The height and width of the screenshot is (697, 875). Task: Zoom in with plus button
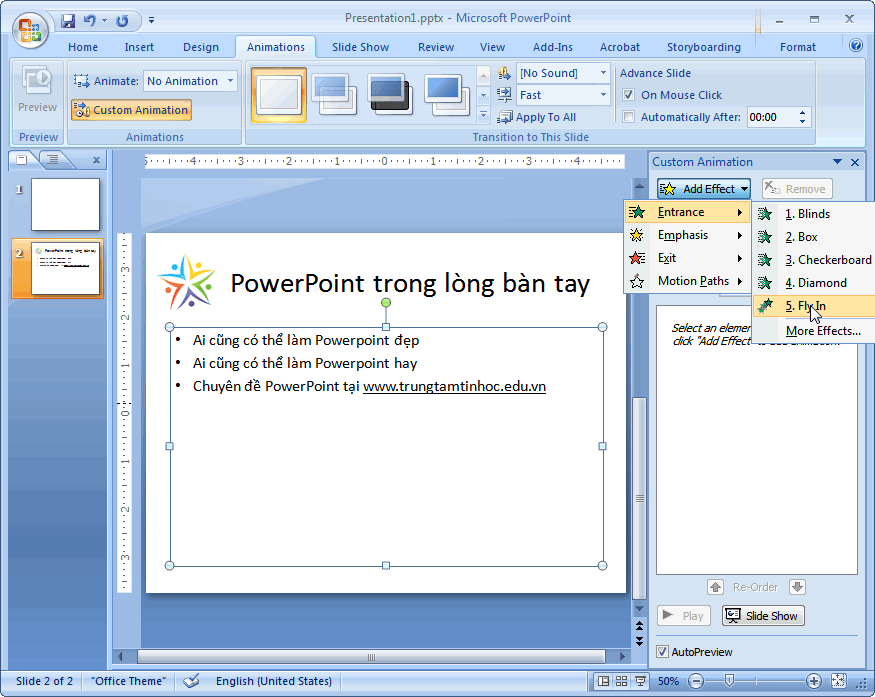click(814, 681)
